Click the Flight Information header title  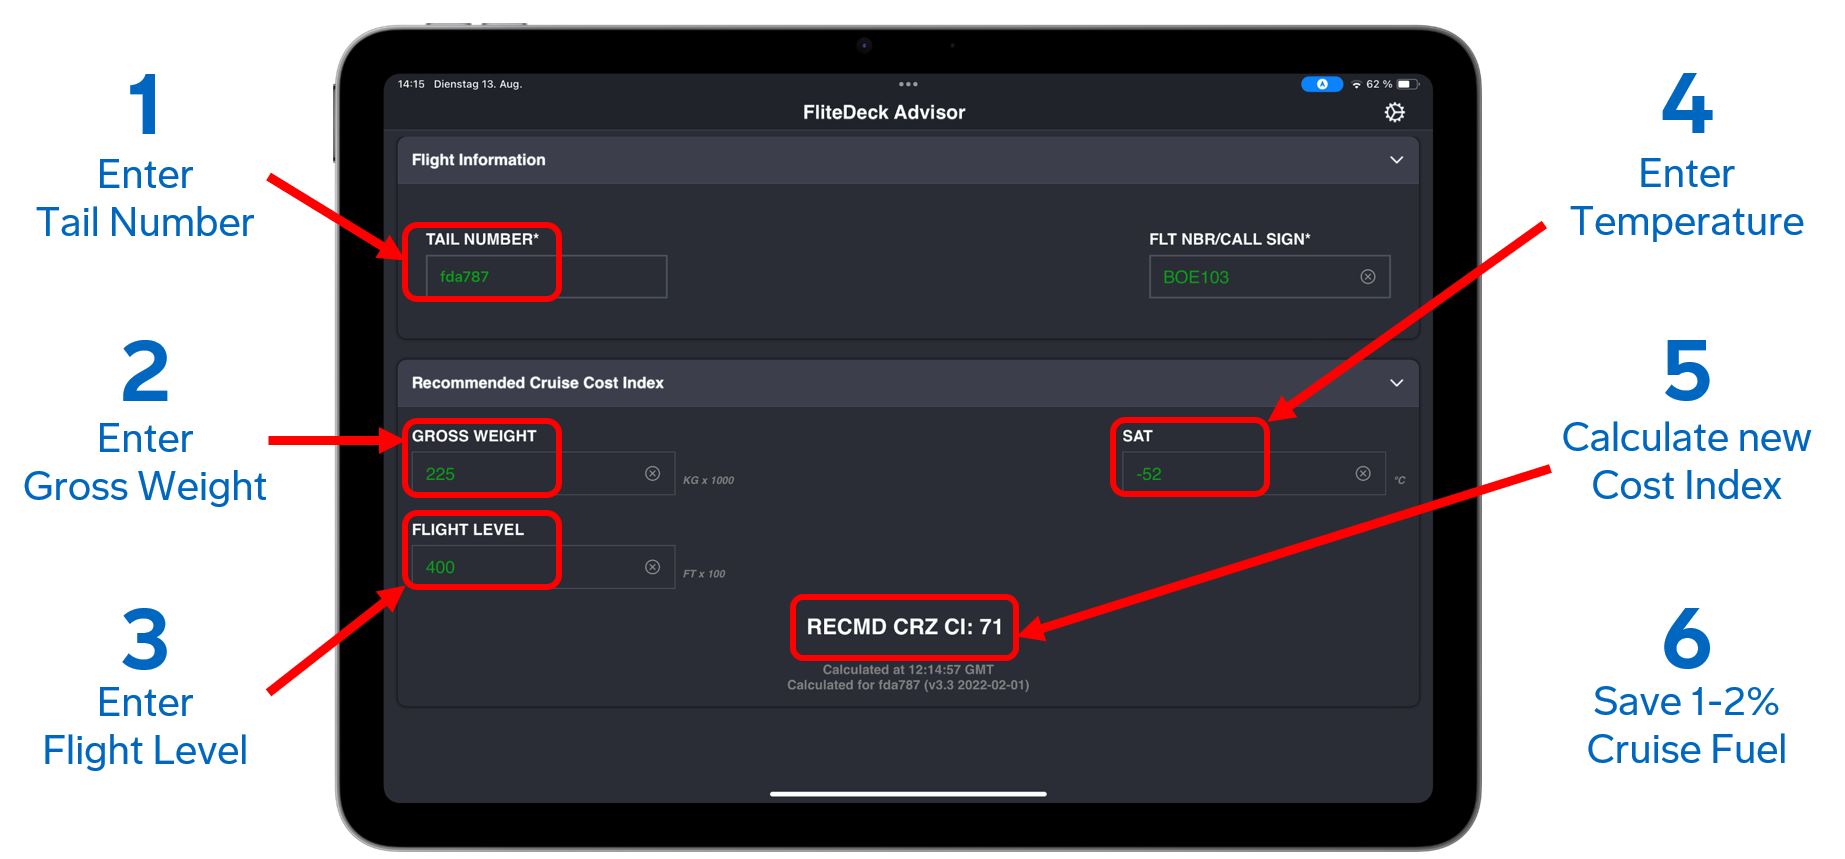click(x=478, y=160)
